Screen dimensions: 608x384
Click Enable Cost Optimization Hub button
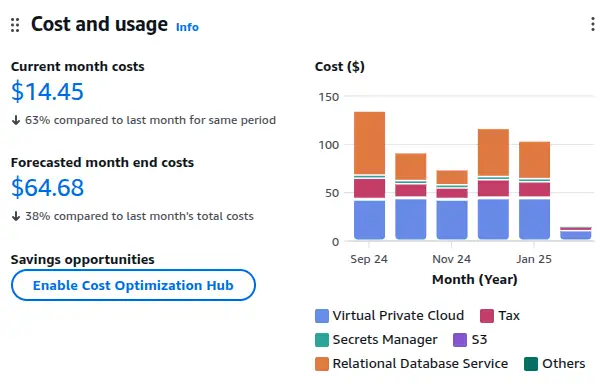tap(133, 285)
